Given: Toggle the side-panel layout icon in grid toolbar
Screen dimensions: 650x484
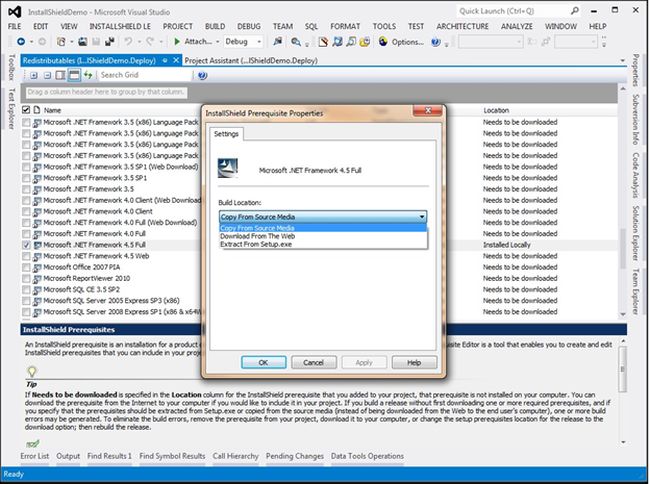Looking at the screenshot, I should [x=61, y=75].
